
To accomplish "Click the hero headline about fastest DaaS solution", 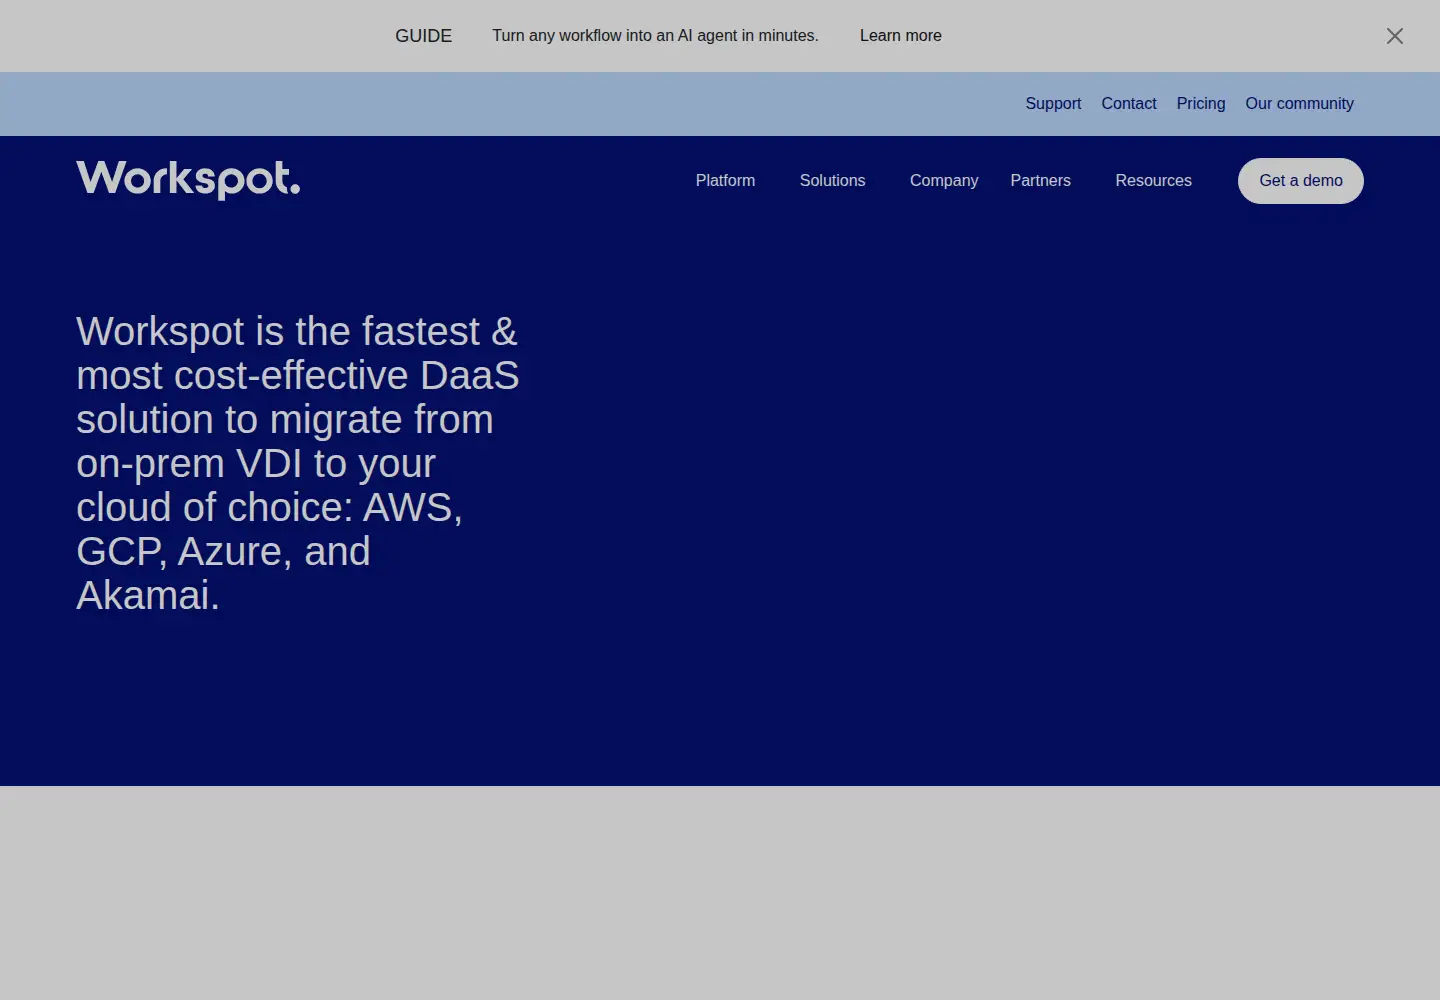I will pyautogui.click(x=298, y=463).
